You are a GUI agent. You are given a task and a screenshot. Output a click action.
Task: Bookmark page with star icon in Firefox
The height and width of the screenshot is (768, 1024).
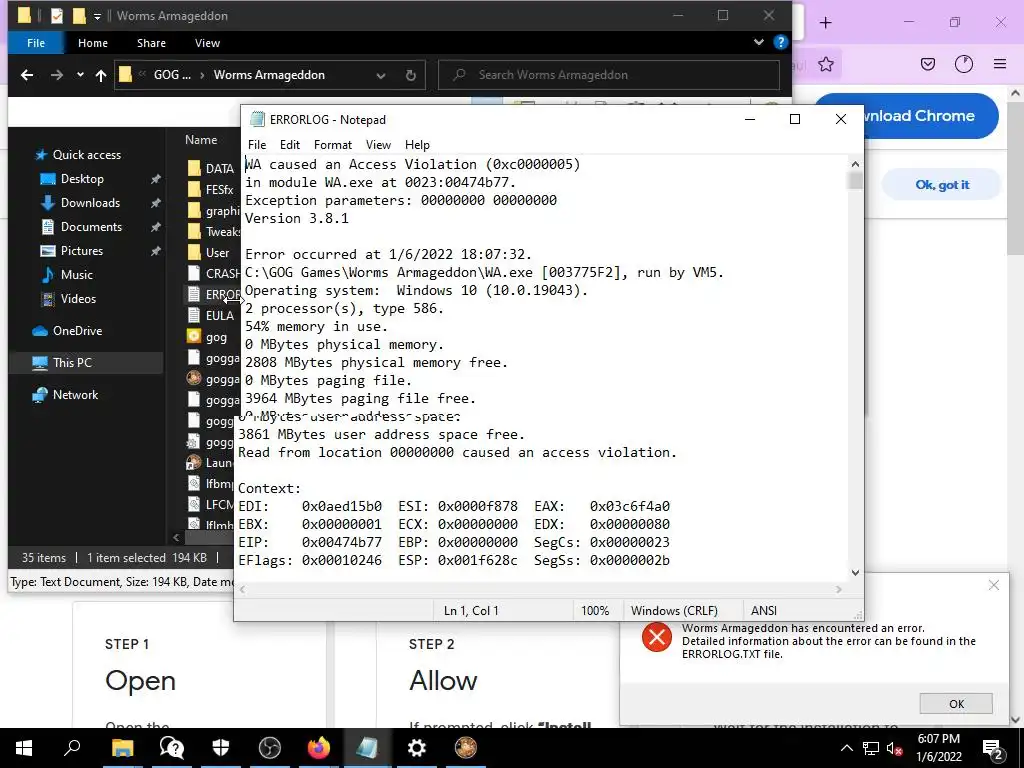(825, 64)
